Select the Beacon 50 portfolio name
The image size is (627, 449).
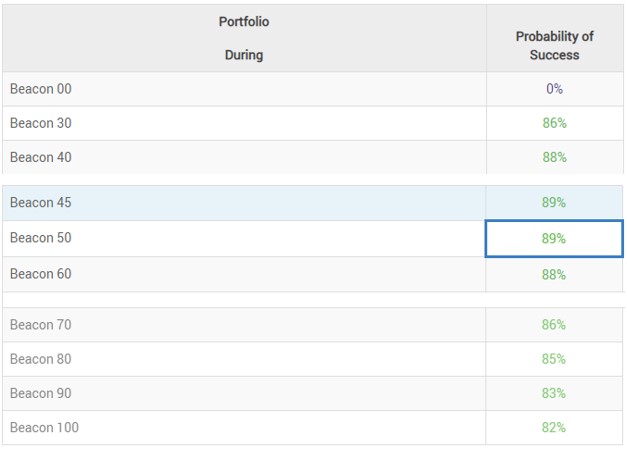click(41, 238)
